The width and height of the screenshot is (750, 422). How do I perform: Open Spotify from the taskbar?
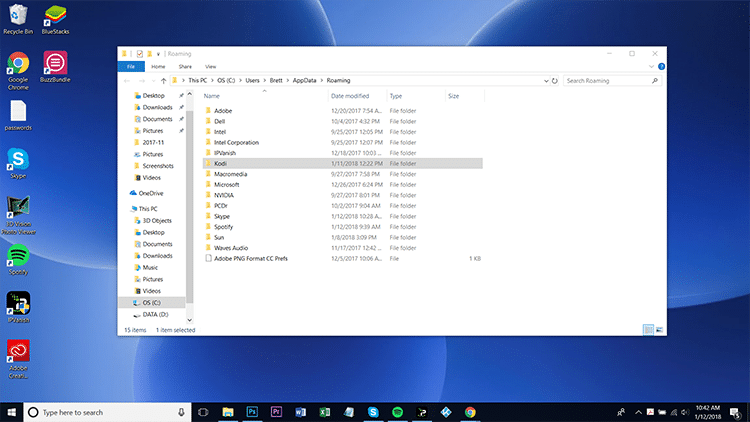pos(397,412)
